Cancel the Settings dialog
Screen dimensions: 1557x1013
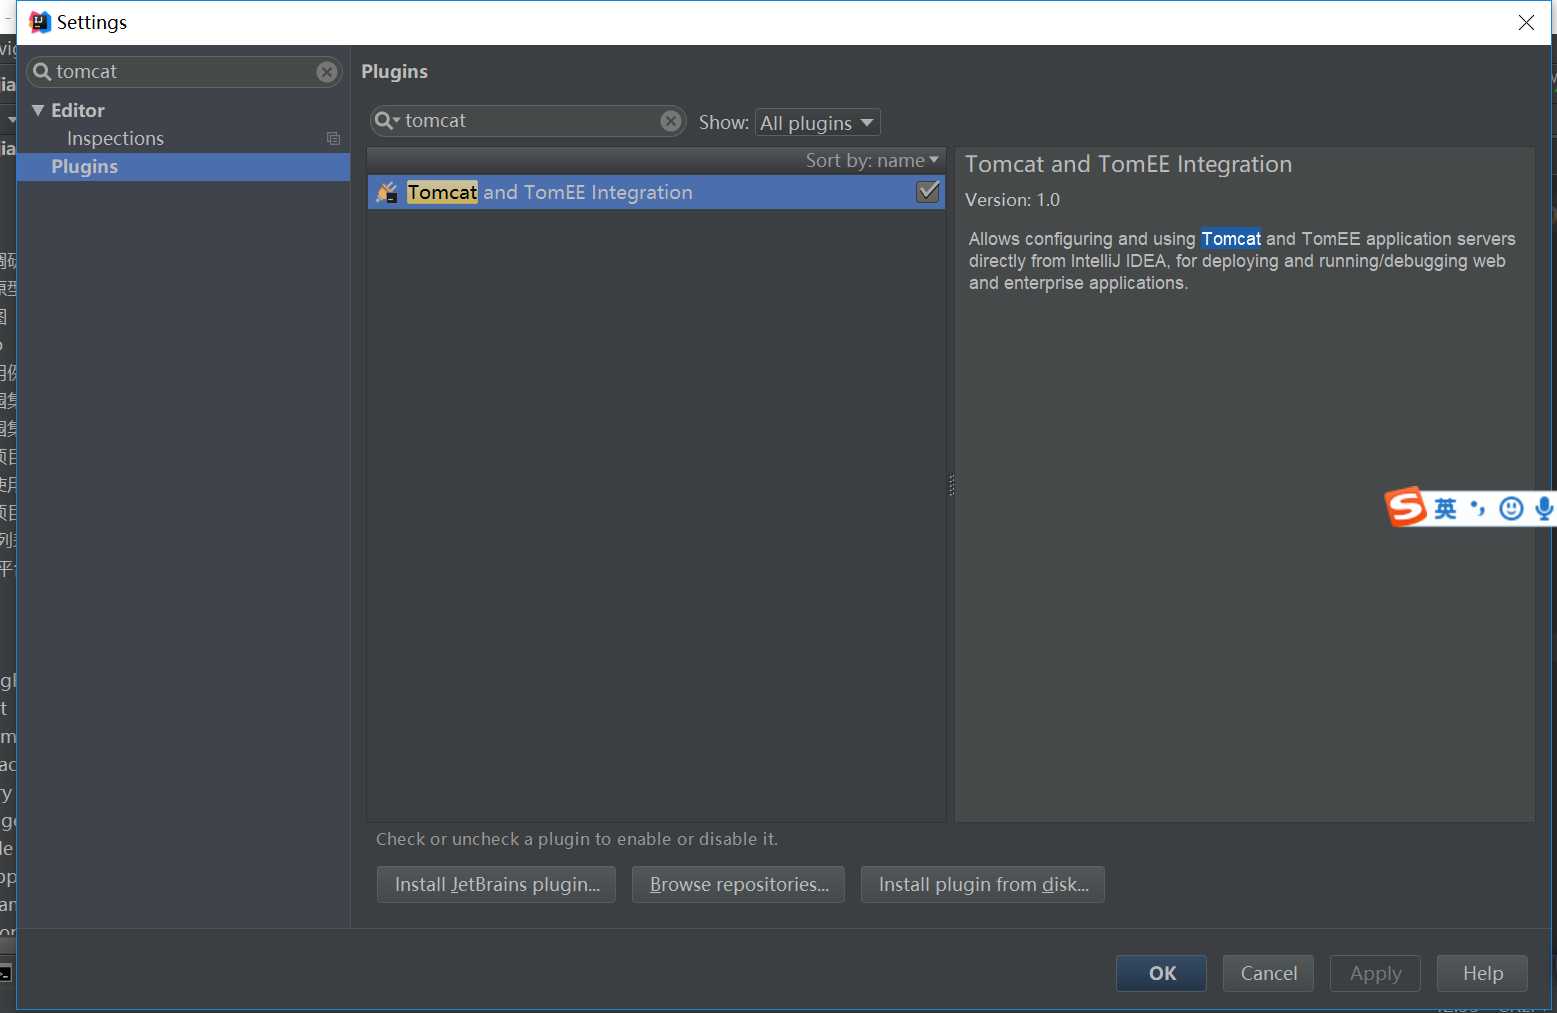click(x=1268, y=973)
